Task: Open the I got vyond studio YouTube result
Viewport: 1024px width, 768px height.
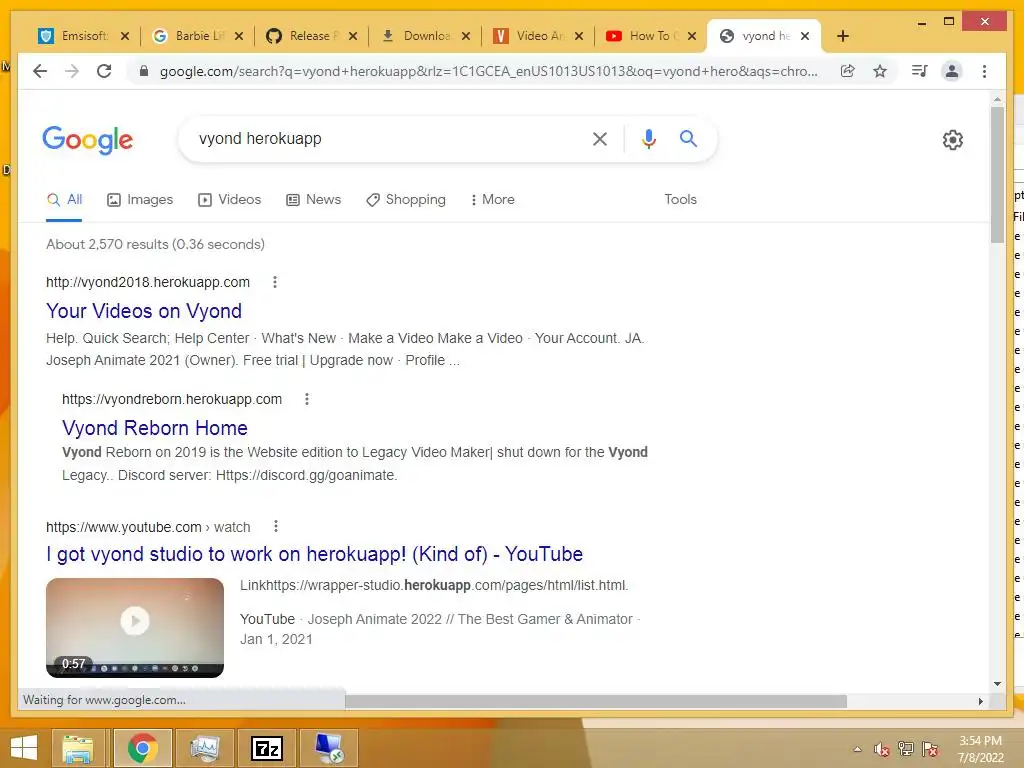Action: click(x=314, y=554)
